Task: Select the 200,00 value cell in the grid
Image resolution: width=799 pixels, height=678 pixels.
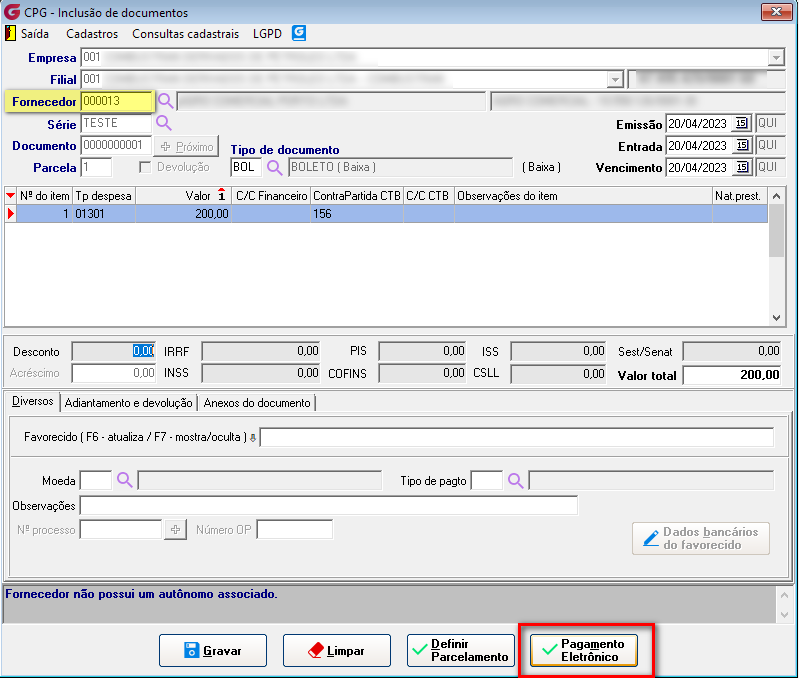Action: [x=183, y=214]
